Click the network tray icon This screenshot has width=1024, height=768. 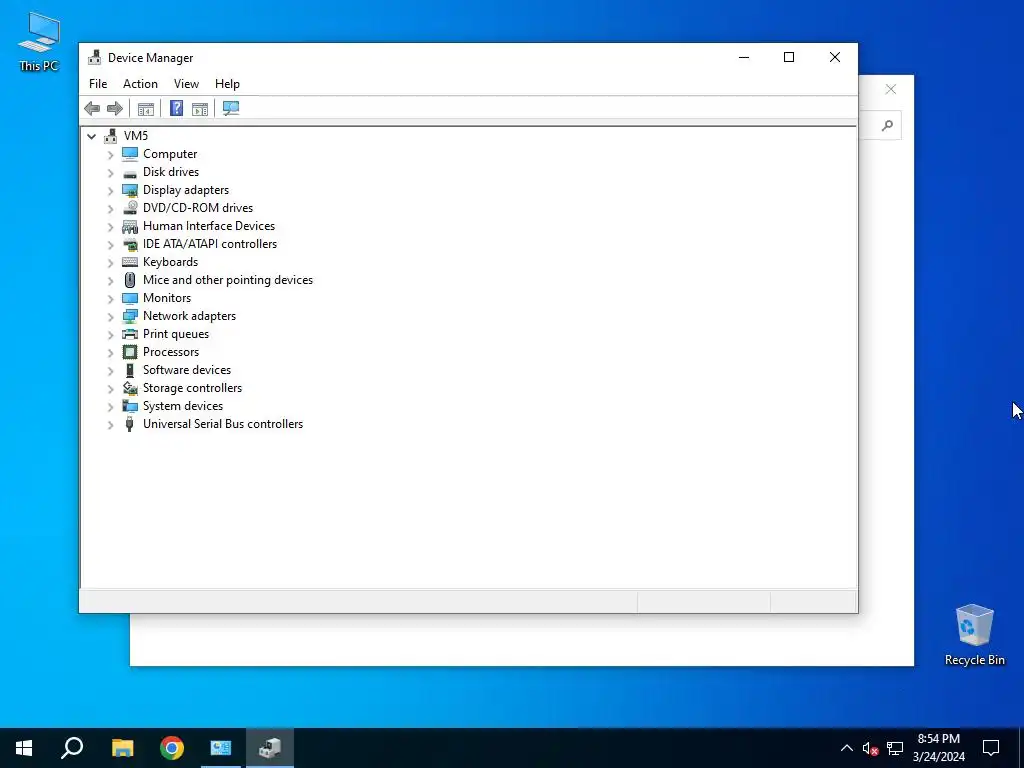(895, 748)
